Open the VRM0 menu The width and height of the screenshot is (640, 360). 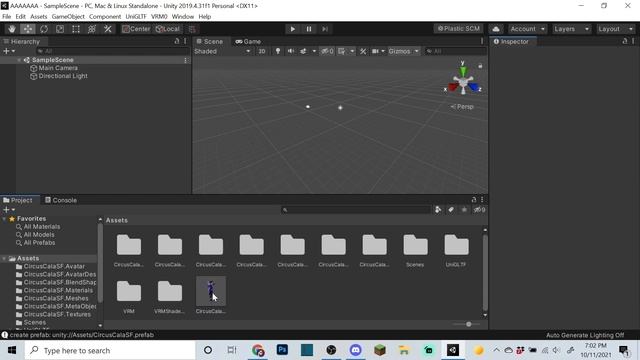click(x=159, y=17)
